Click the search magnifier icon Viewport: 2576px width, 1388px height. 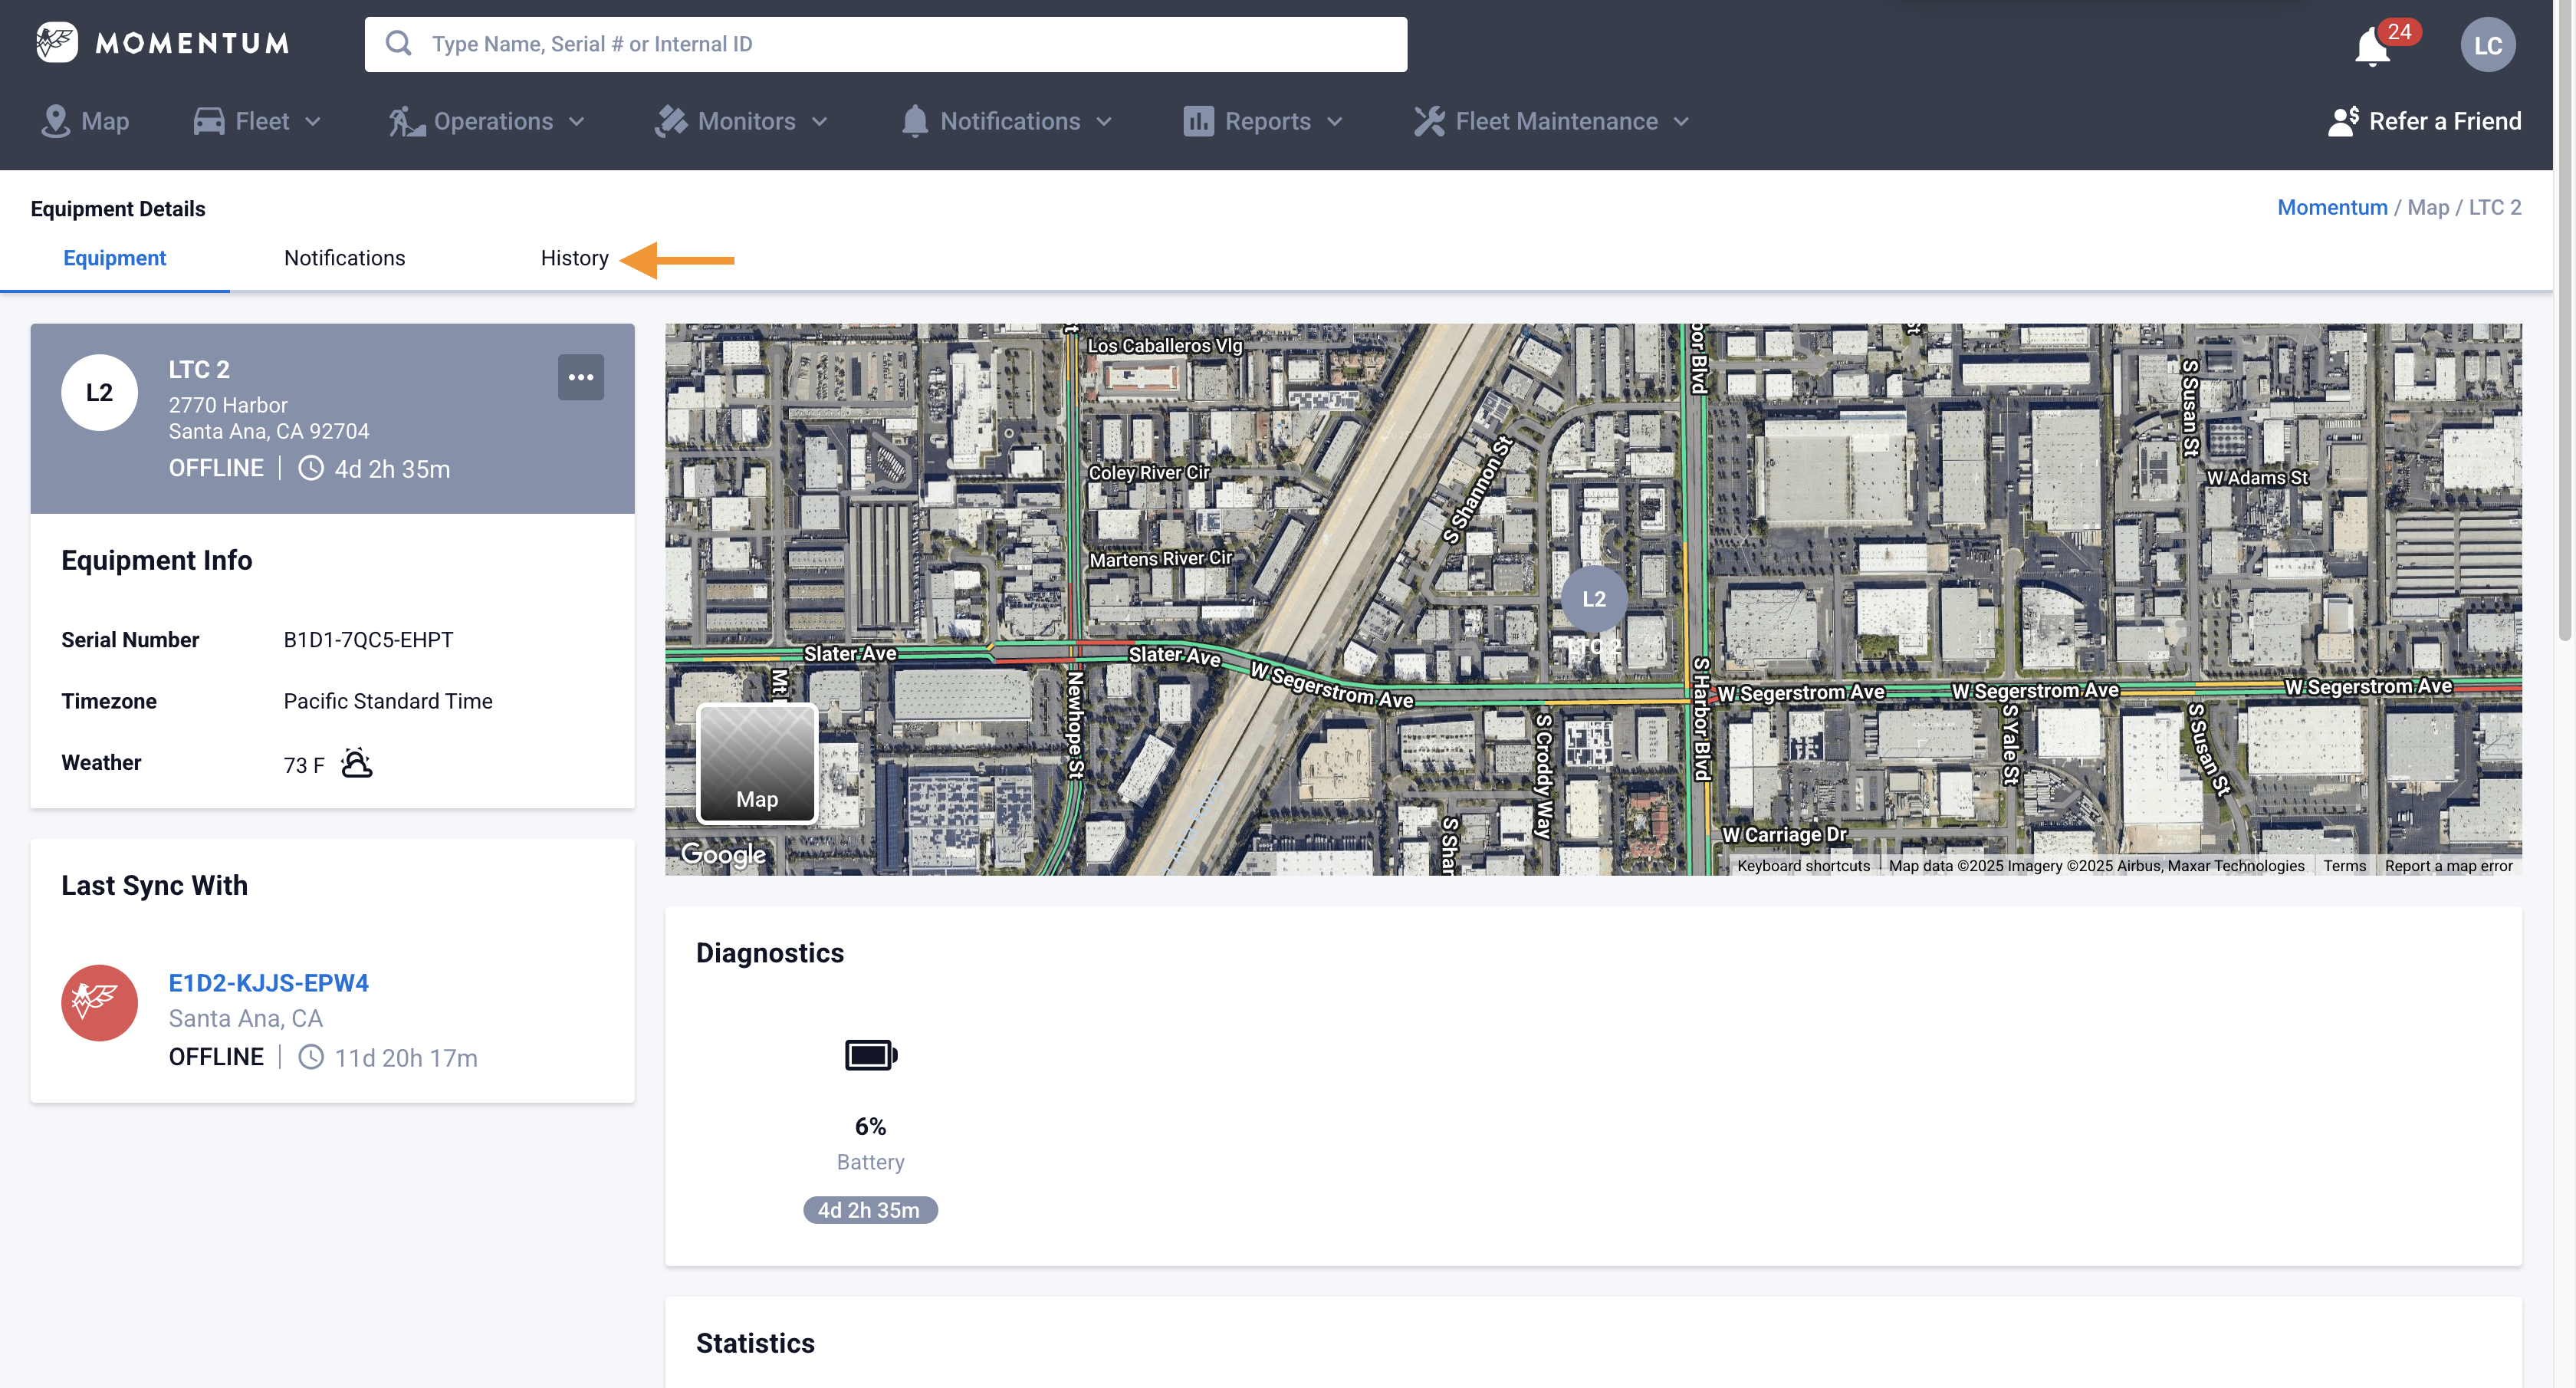(399, 44)
